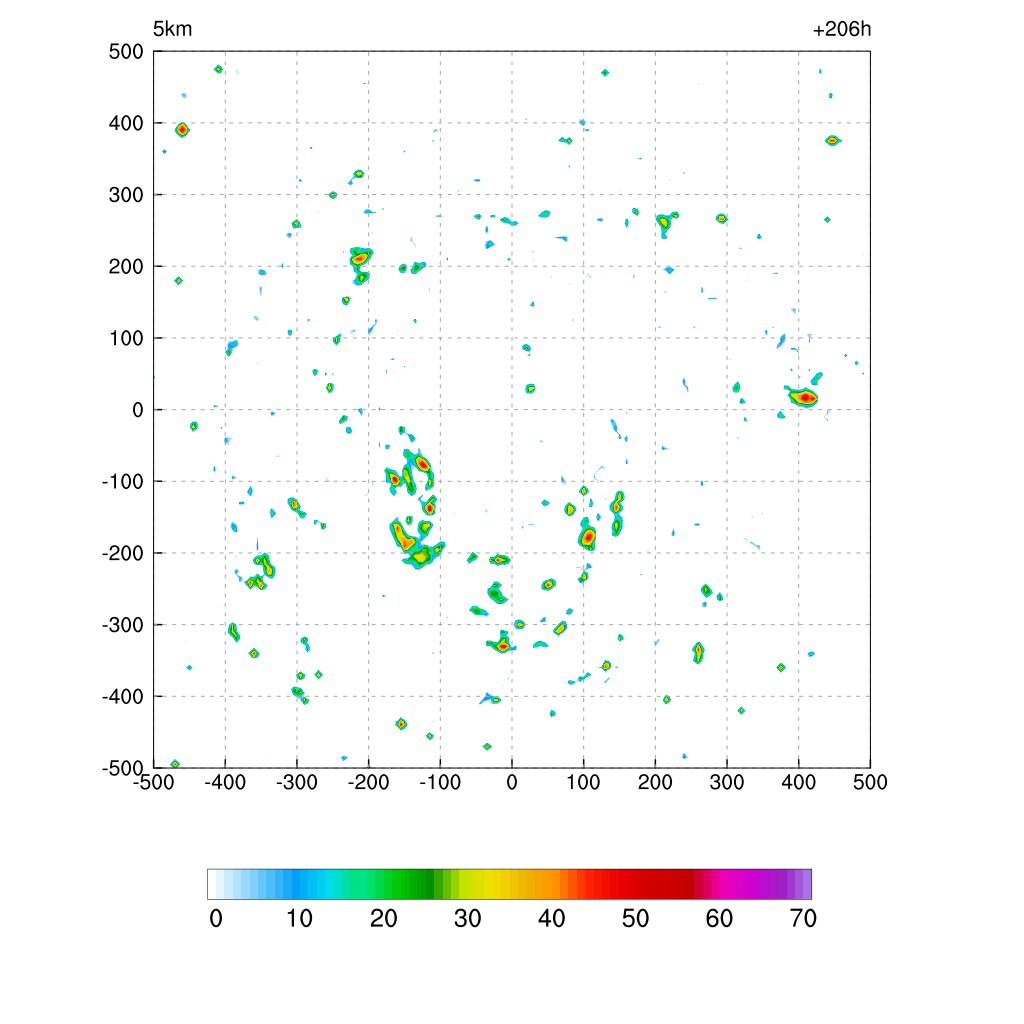Click the colorbar label 60

719,919
